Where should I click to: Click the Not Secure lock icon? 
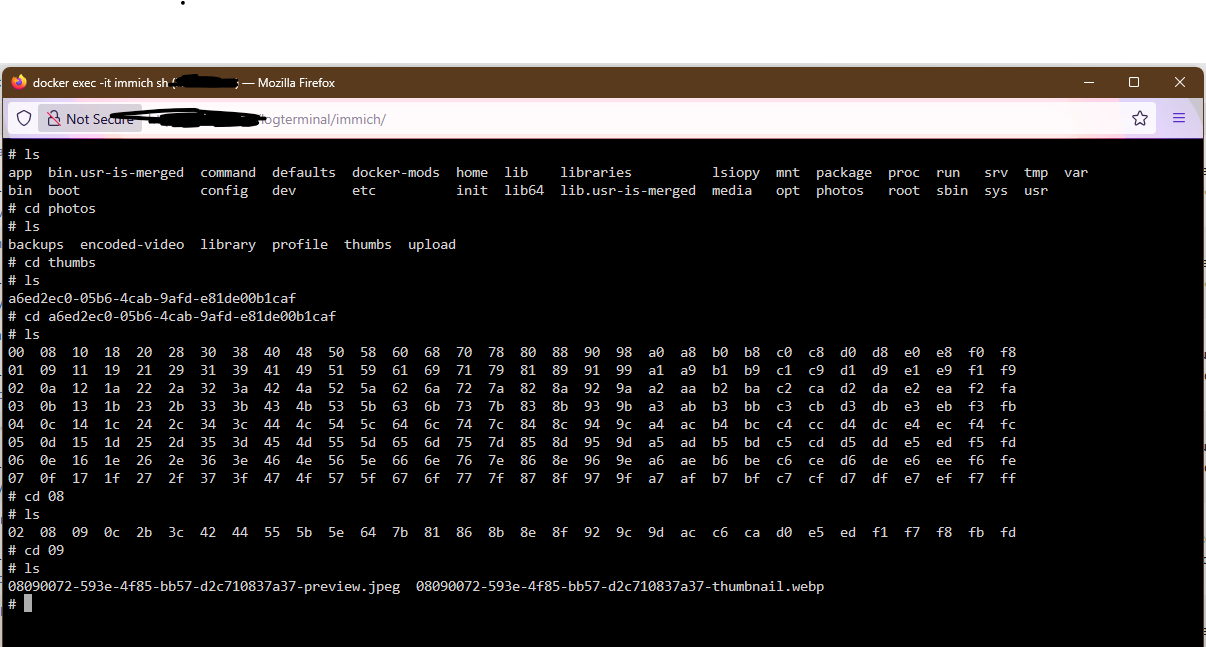[54, 119]
